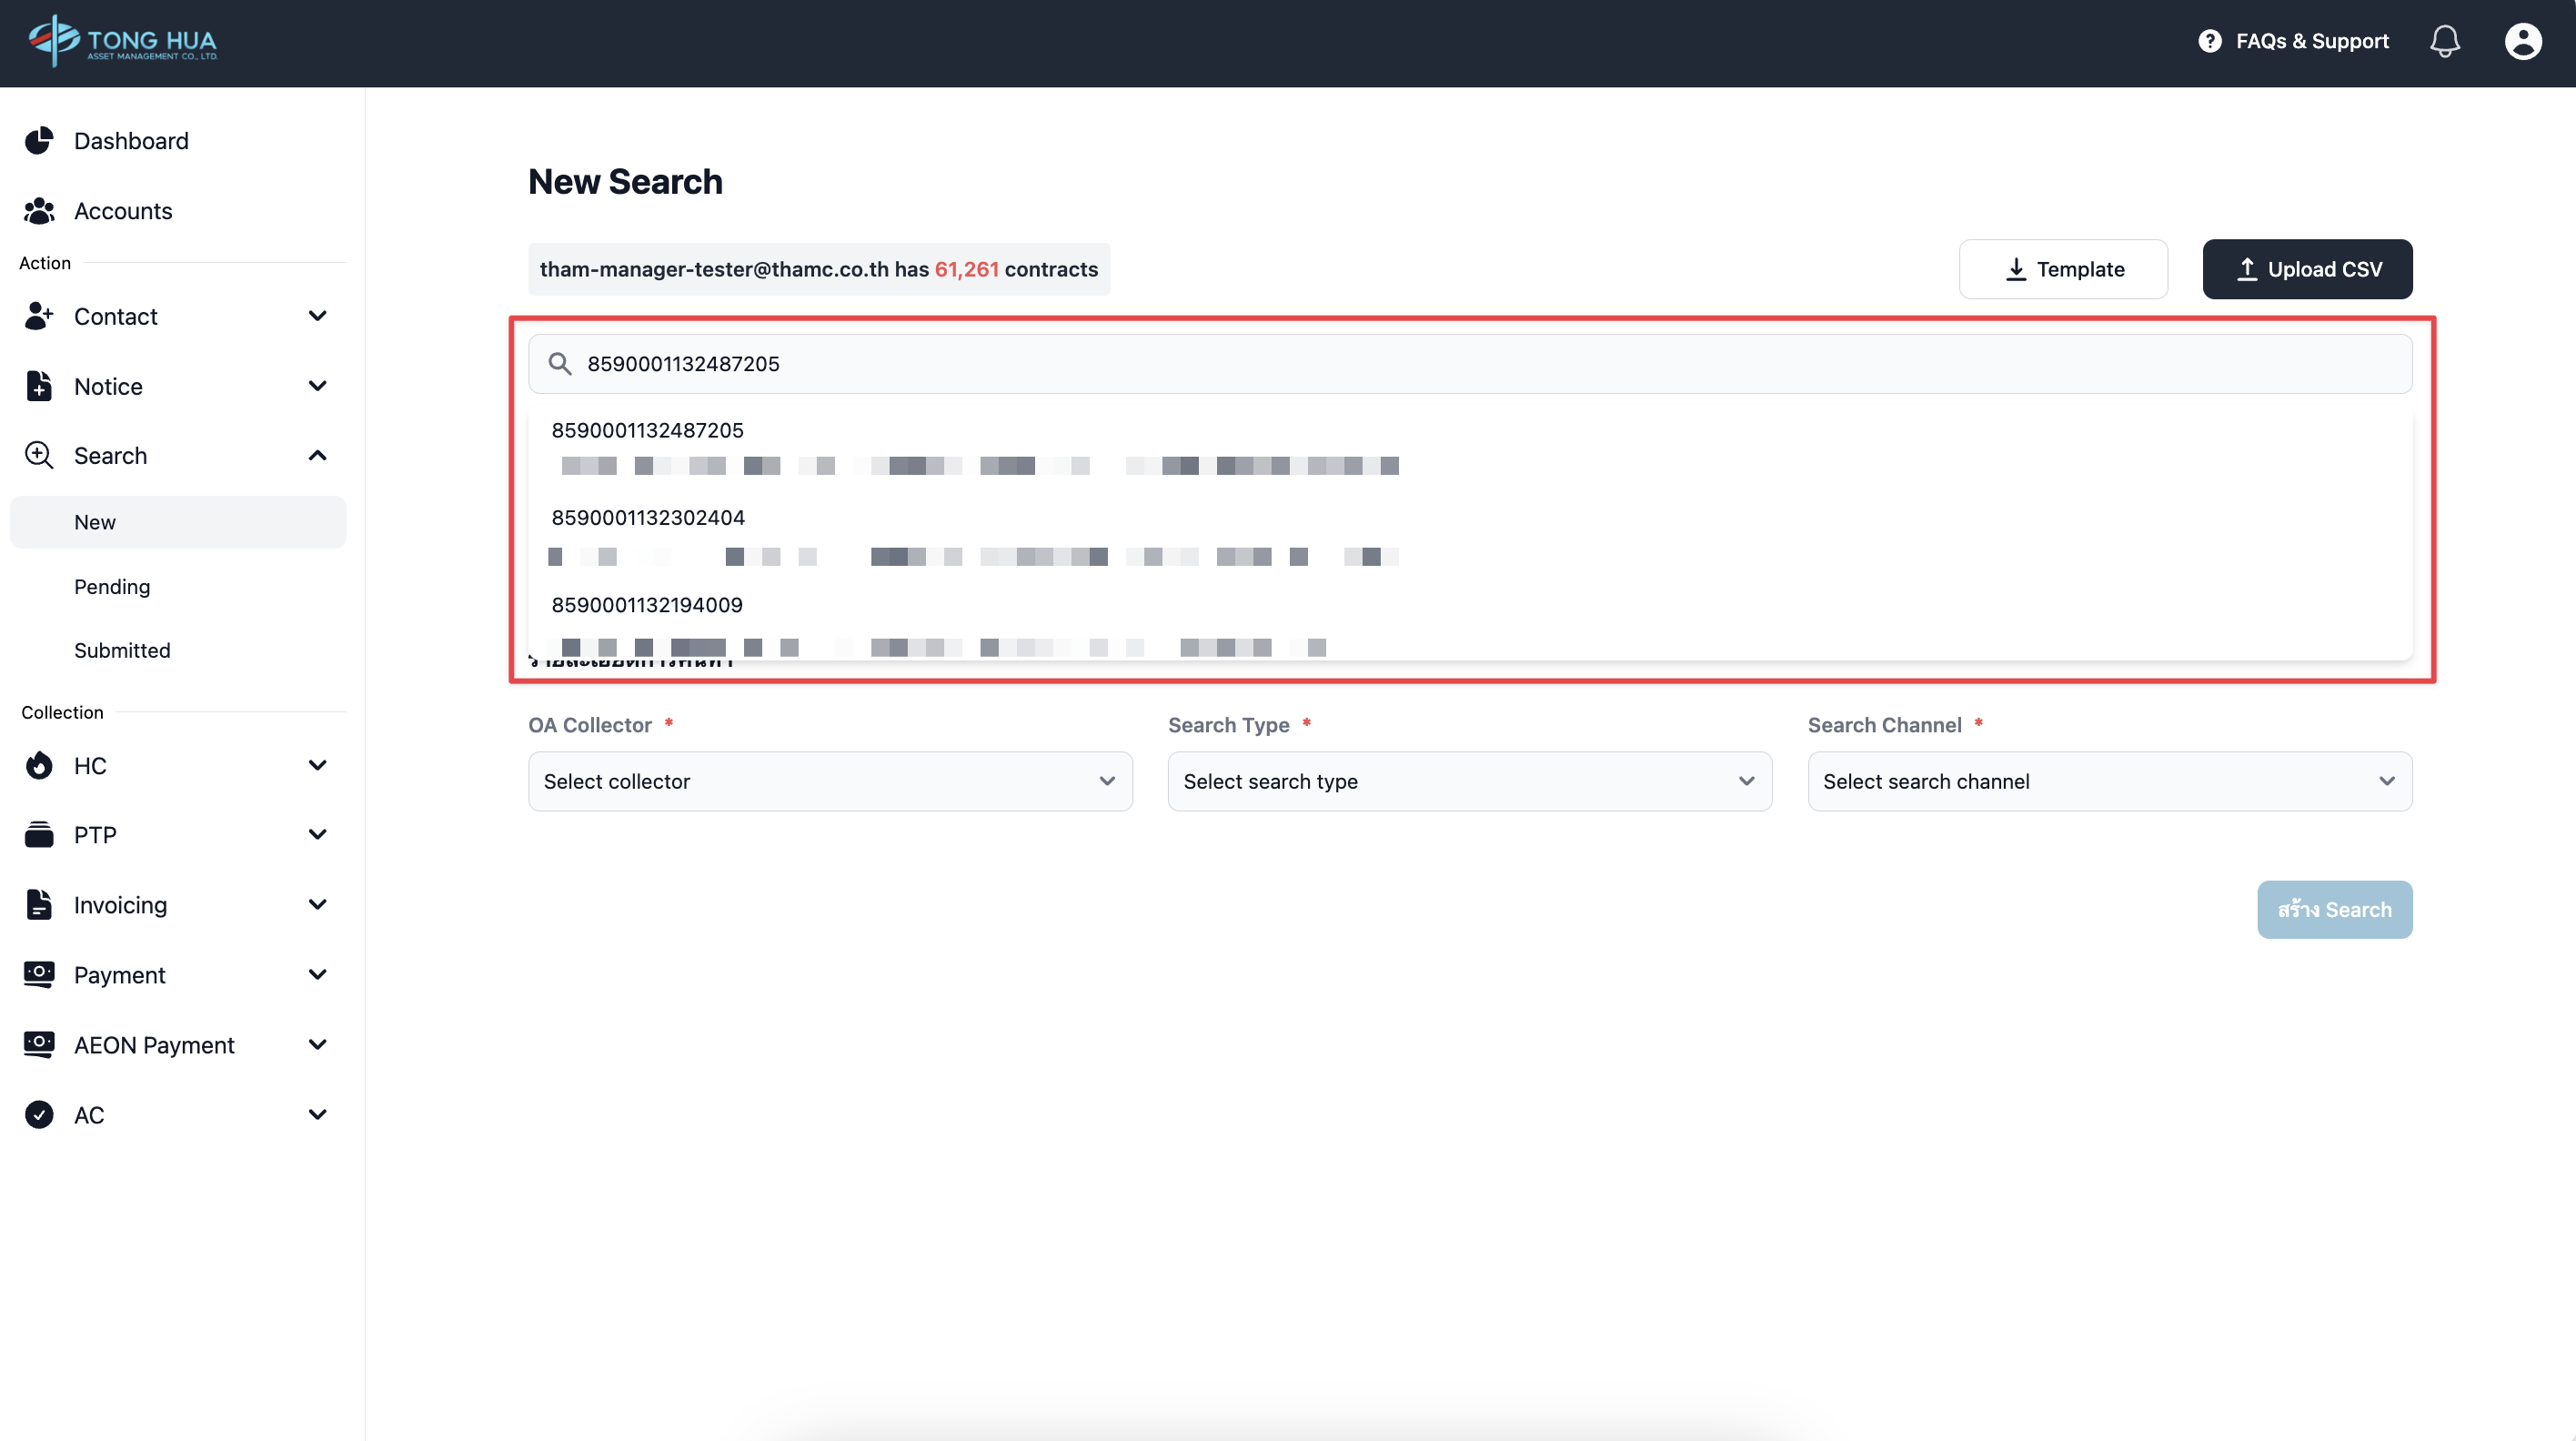
Task: Open the Select collector dropdown
Action: point(829,781)
